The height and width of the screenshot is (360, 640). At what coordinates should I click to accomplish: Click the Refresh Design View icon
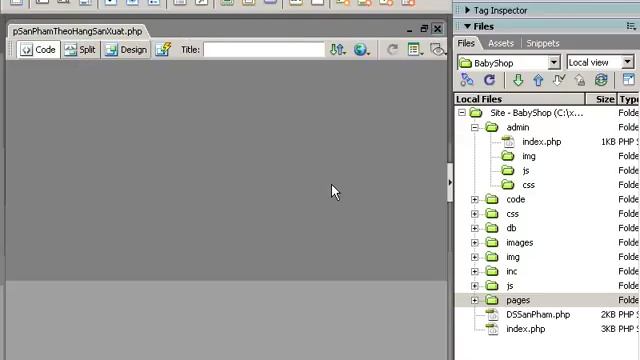tap(392, 50)
